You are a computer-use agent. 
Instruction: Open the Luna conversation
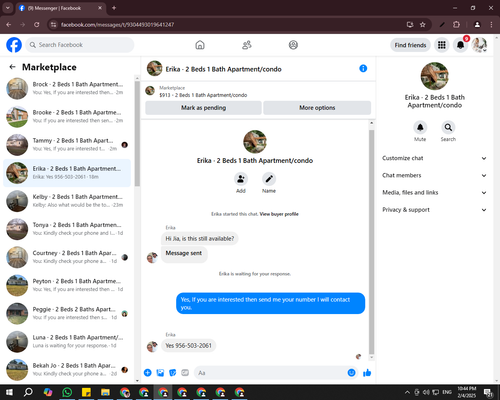coord(67,342)
